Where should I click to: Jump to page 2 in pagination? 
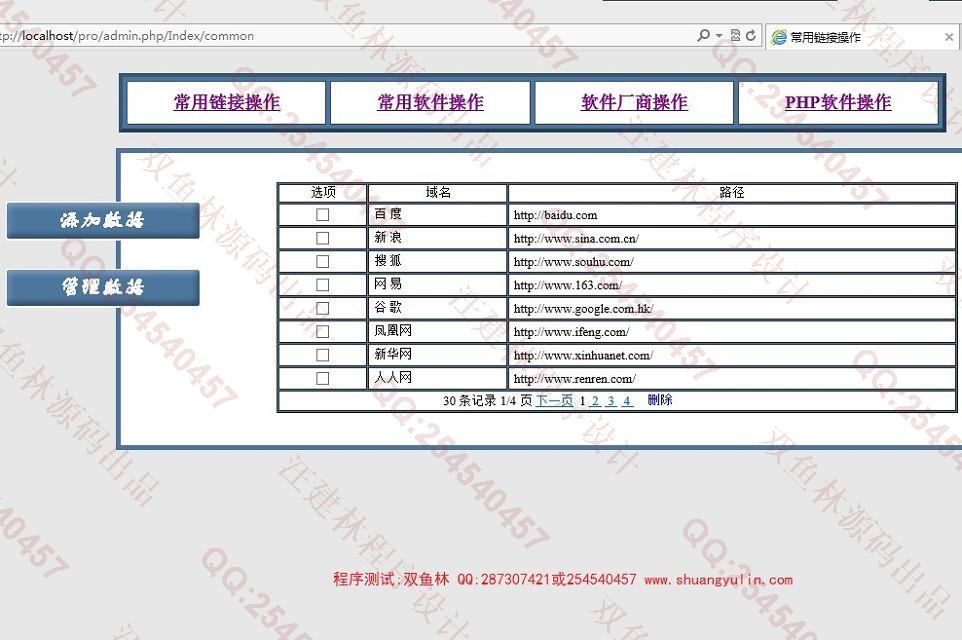tap(595, 401)
